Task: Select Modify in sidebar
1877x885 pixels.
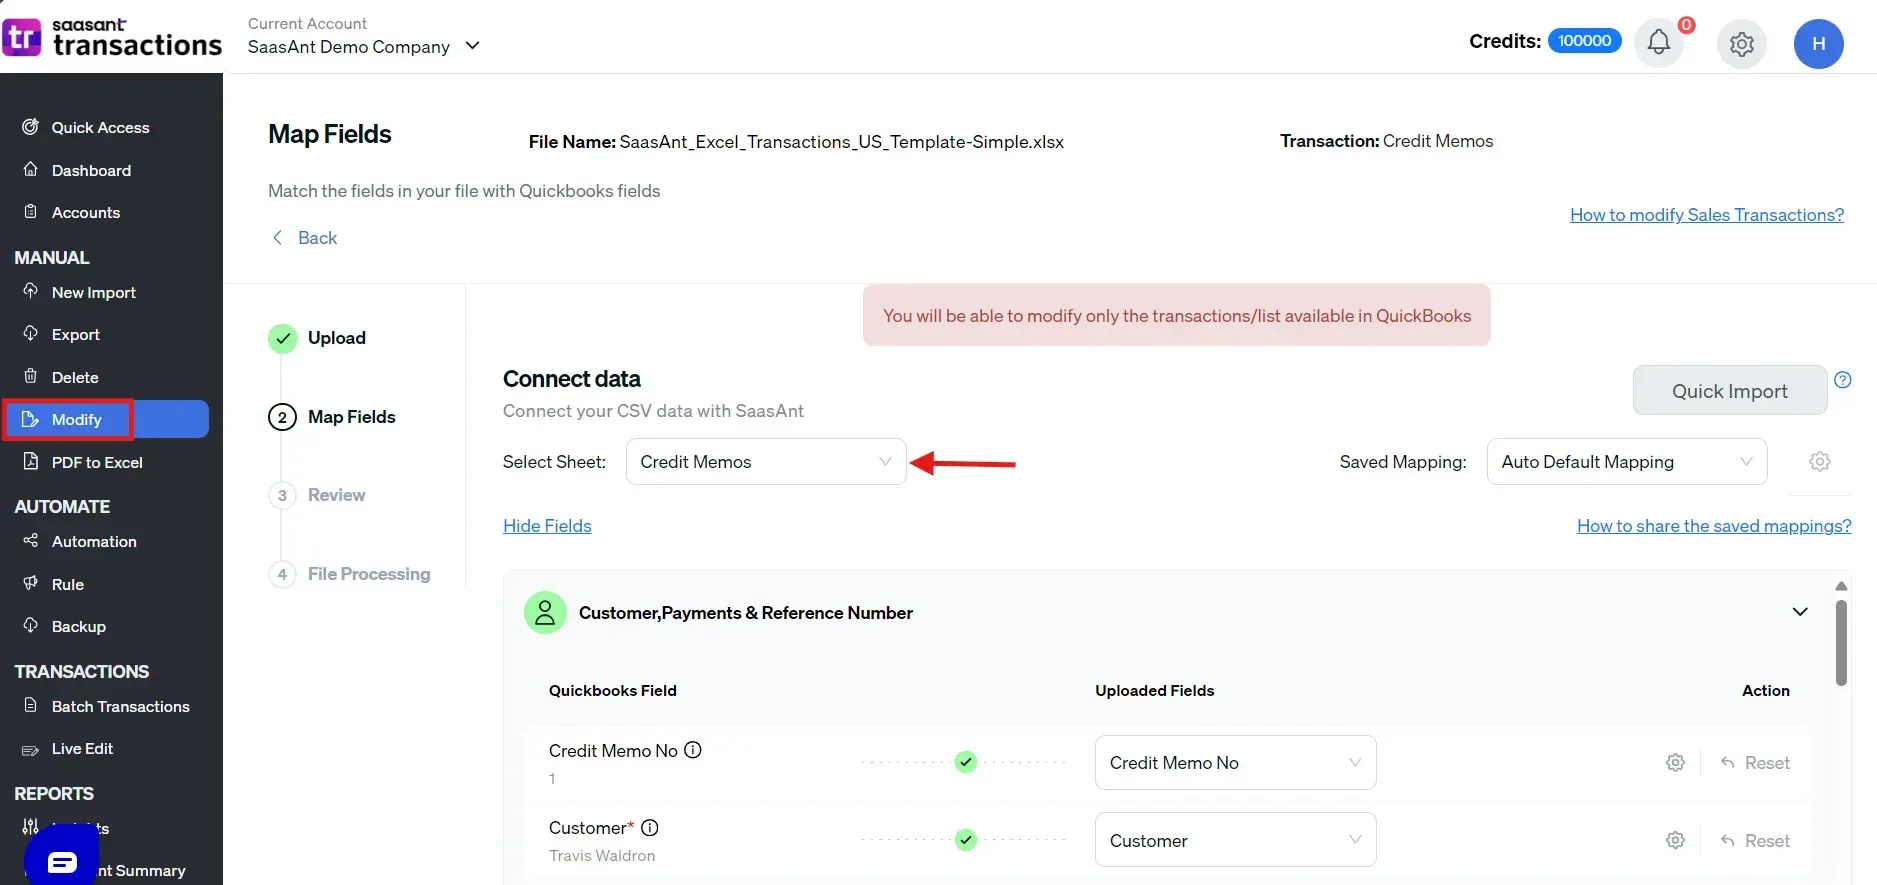Action: pos(106,420)
